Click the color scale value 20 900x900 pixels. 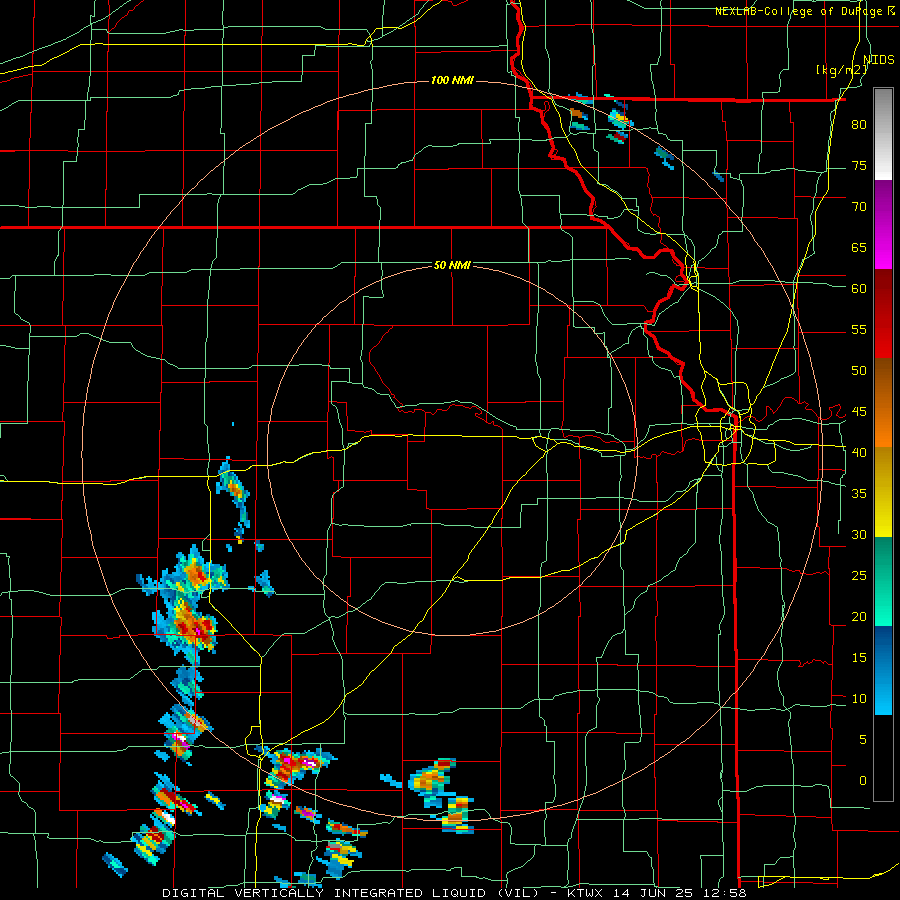(859, 616)
